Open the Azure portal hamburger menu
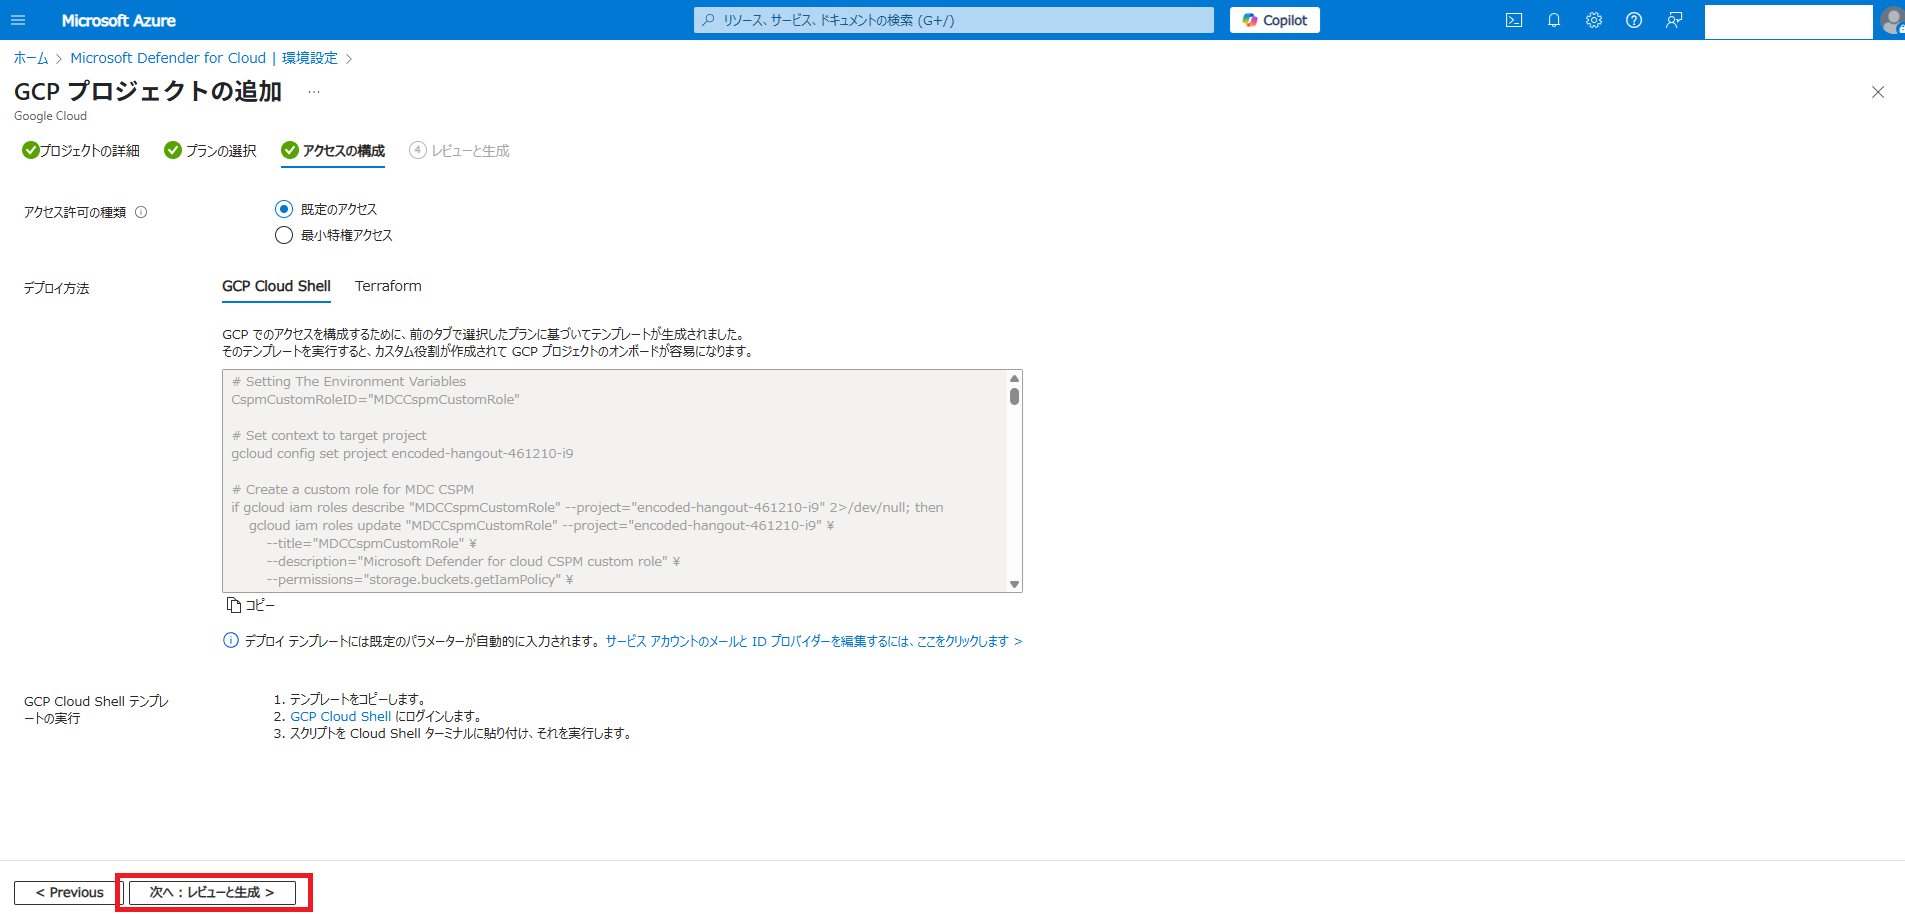 (x=18, y=20)
